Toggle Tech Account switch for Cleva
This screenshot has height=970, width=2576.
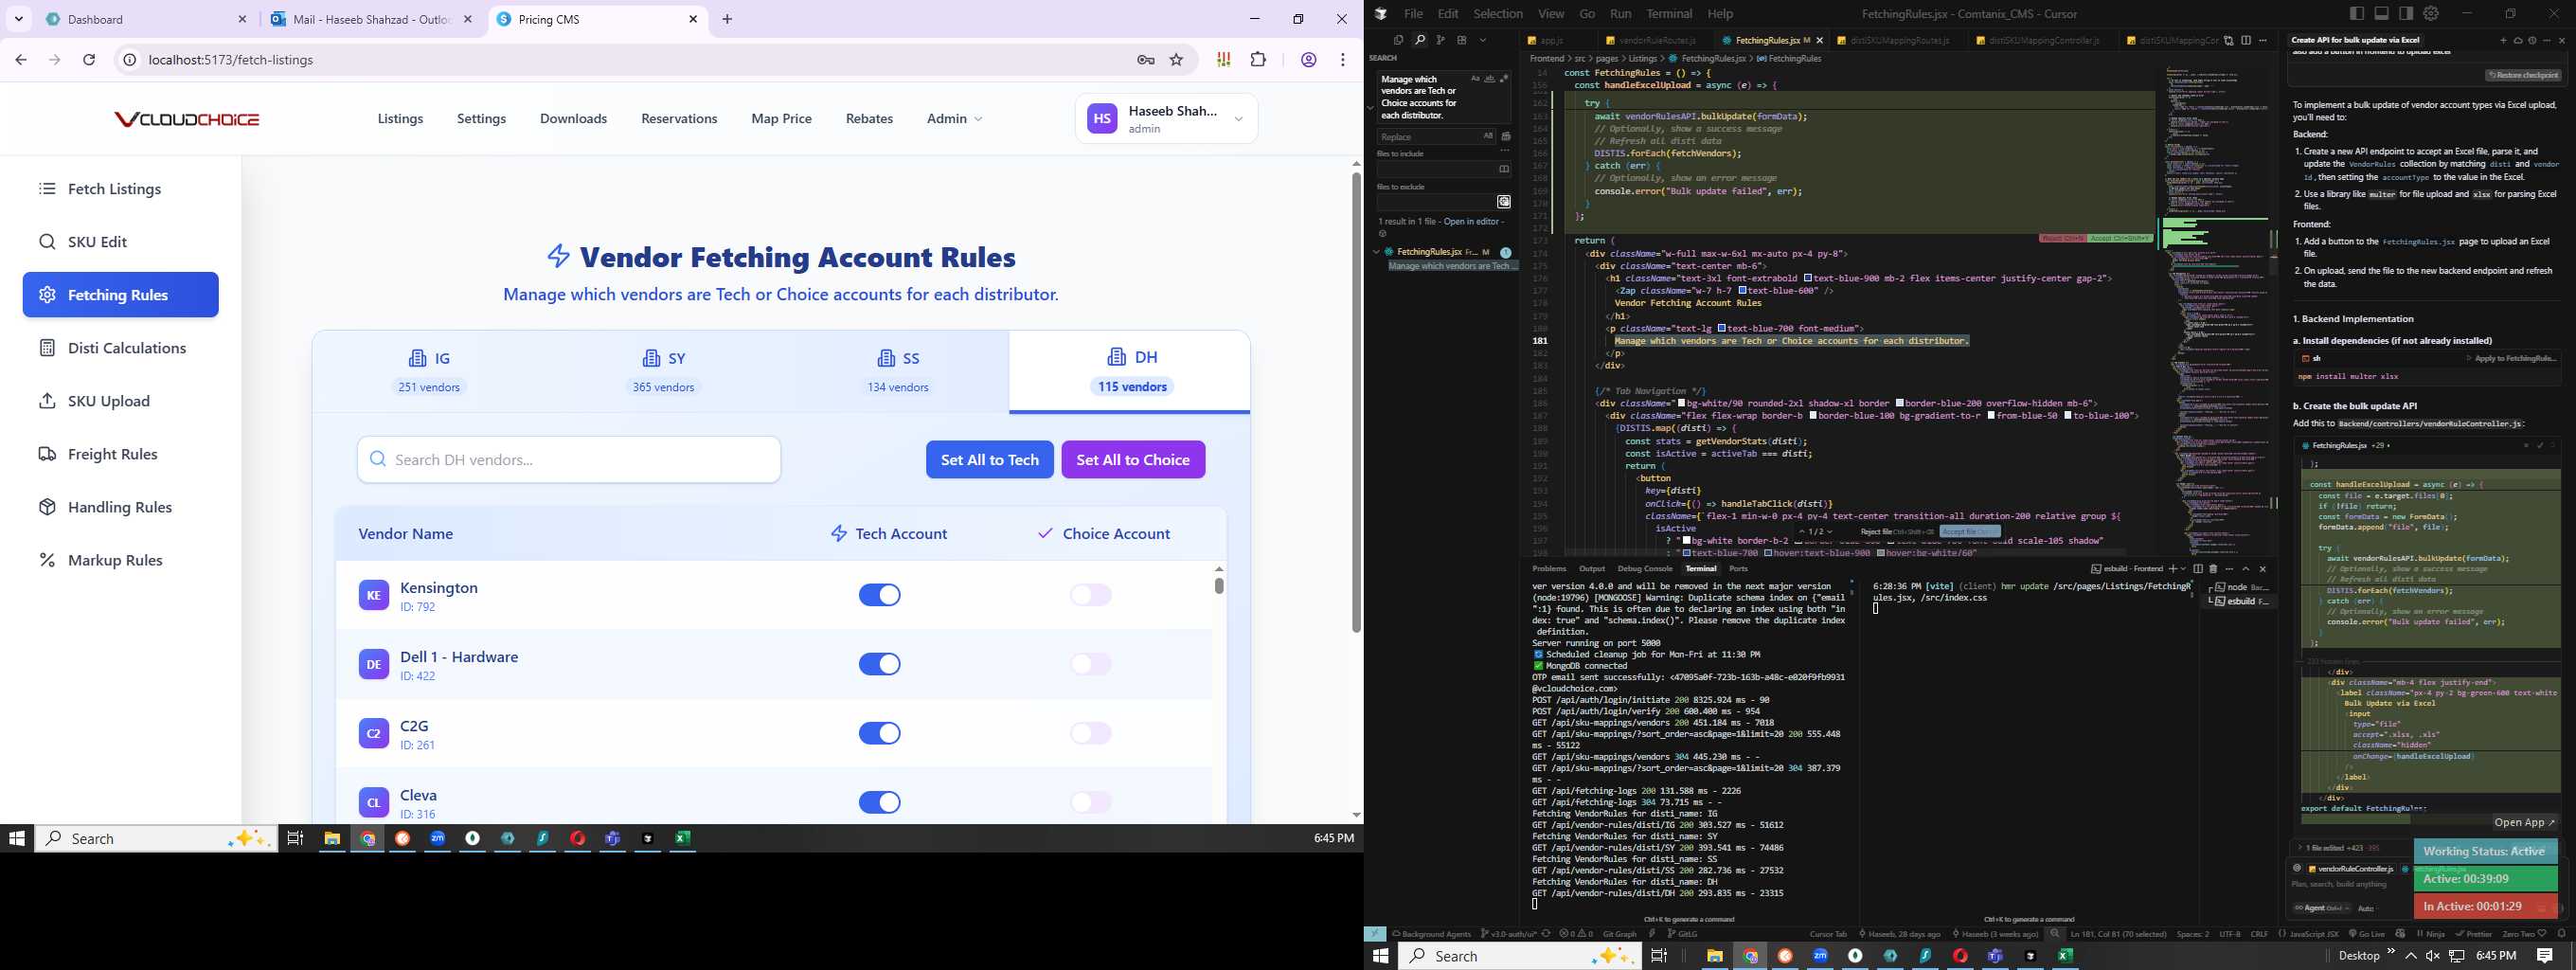(x=880, y=802)
